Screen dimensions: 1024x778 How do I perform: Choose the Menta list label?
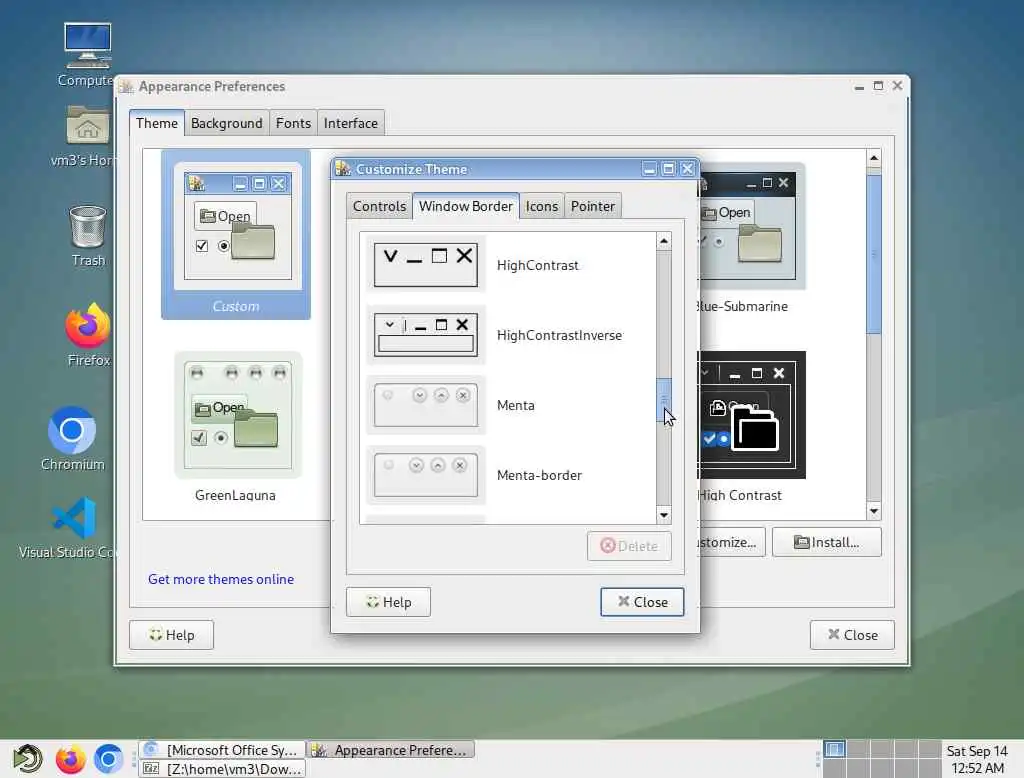click(x=515, y=405)
